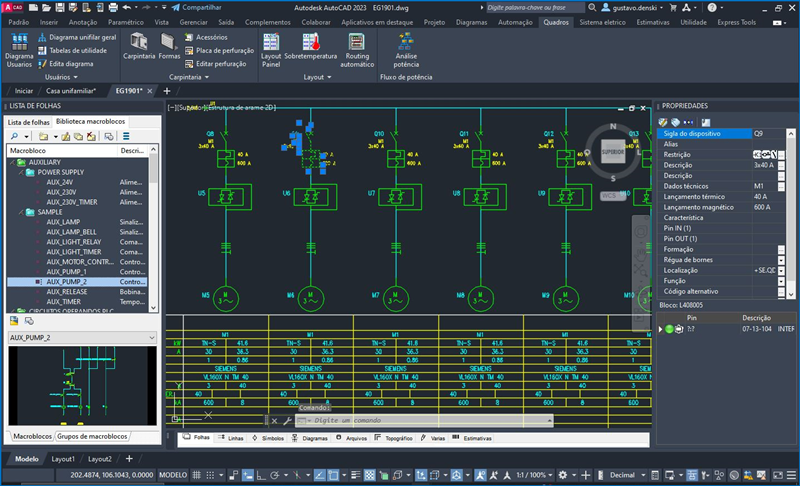Toggle the MODELO space button in status bar
This screenshot has height=486, width=800.
173,475
